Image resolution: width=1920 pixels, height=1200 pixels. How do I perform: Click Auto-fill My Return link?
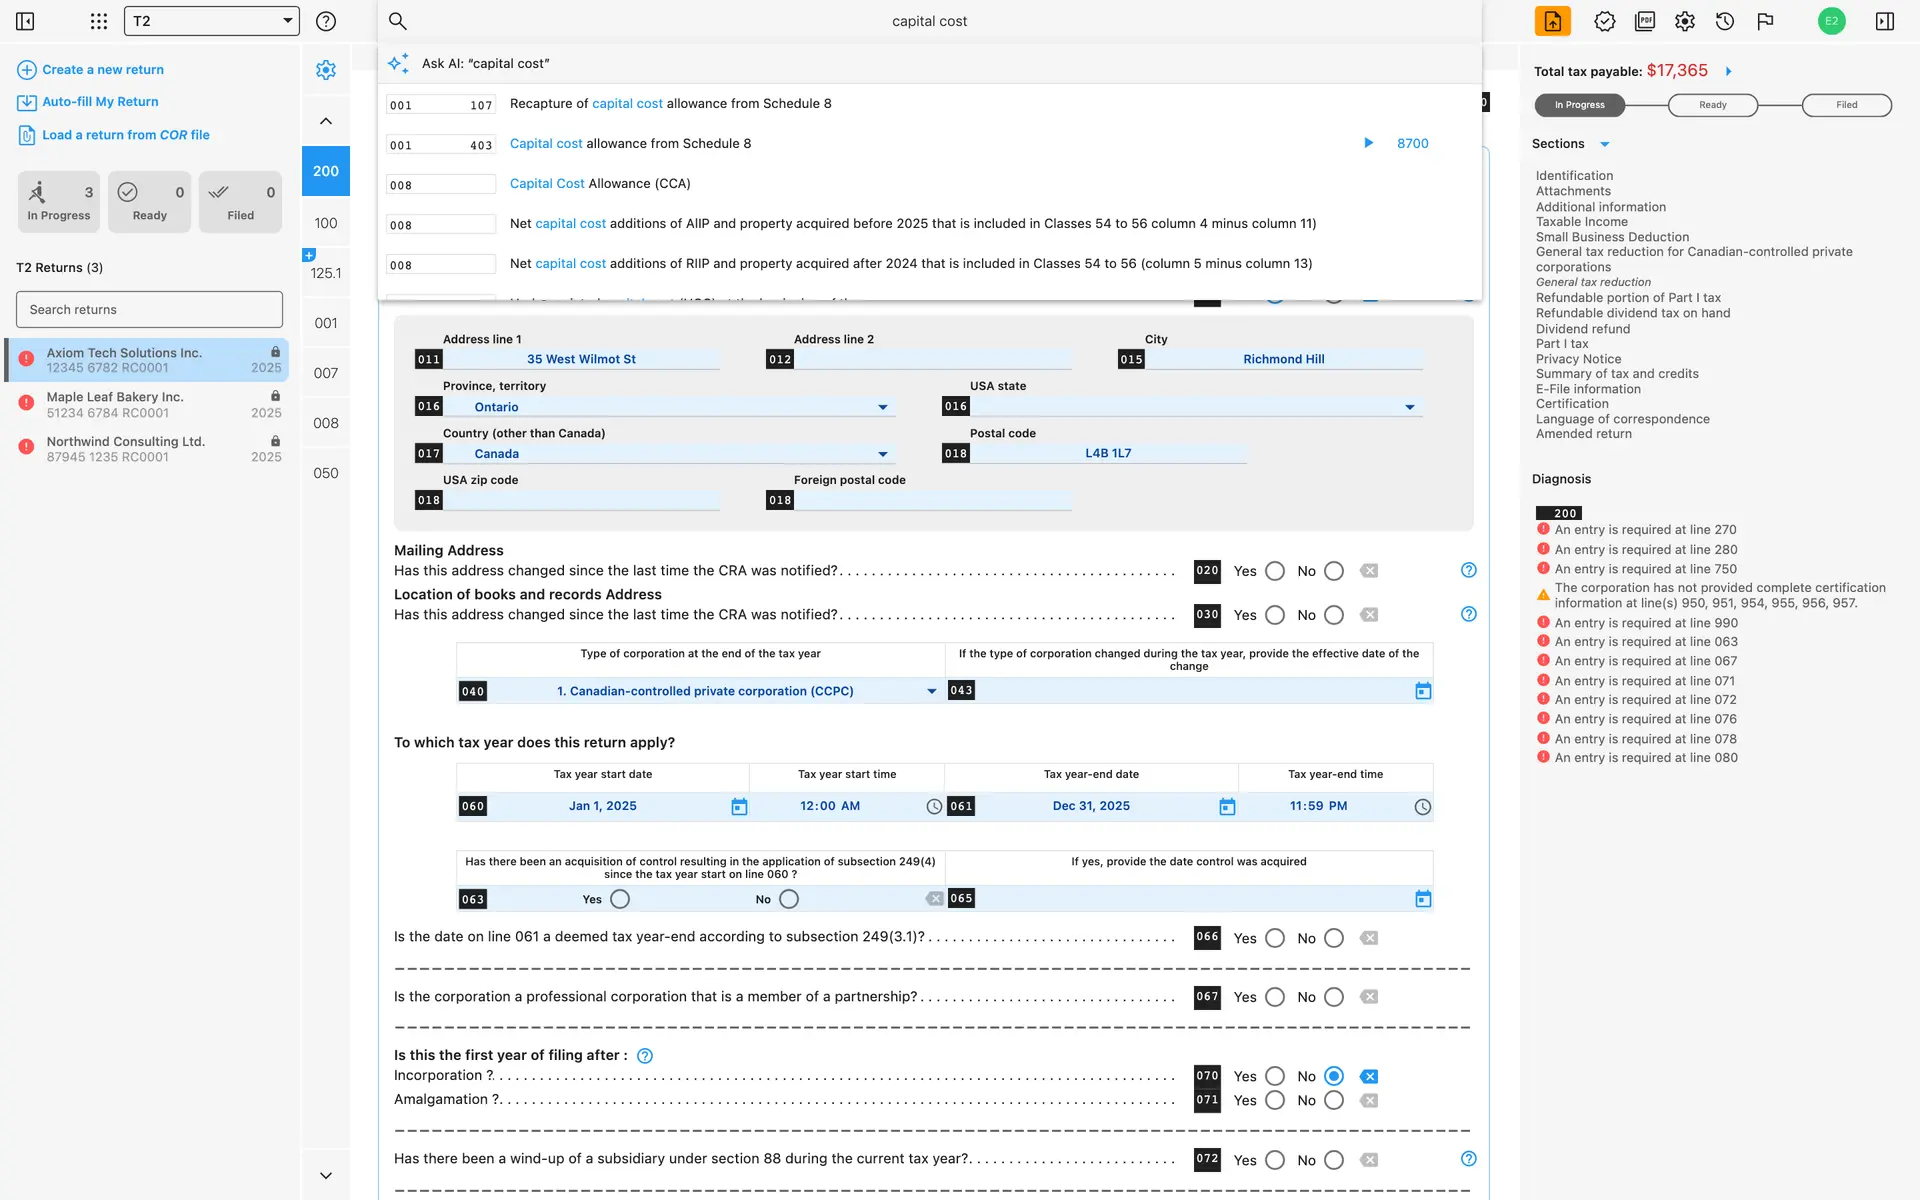tap(100, 102)
